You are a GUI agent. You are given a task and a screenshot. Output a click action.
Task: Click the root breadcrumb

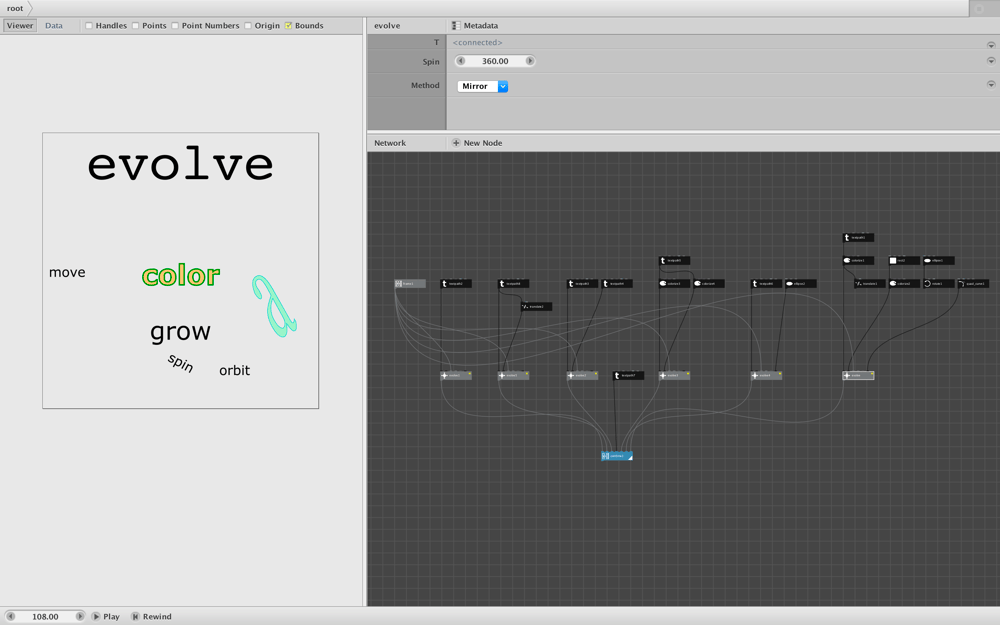15,8
